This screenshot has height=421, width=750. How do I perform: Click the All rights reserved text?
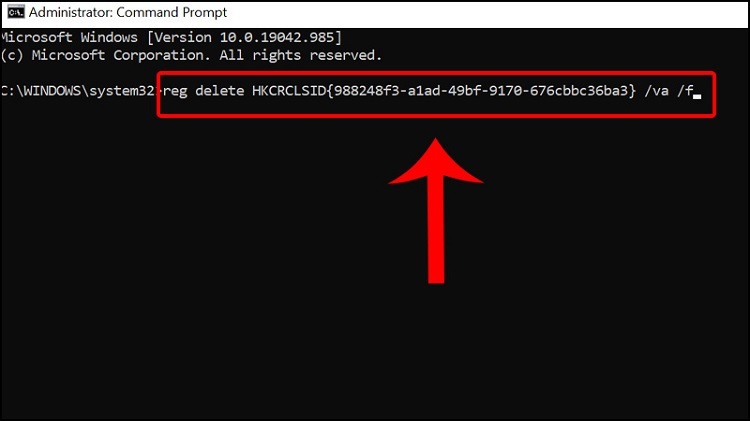tap(300, 55)
